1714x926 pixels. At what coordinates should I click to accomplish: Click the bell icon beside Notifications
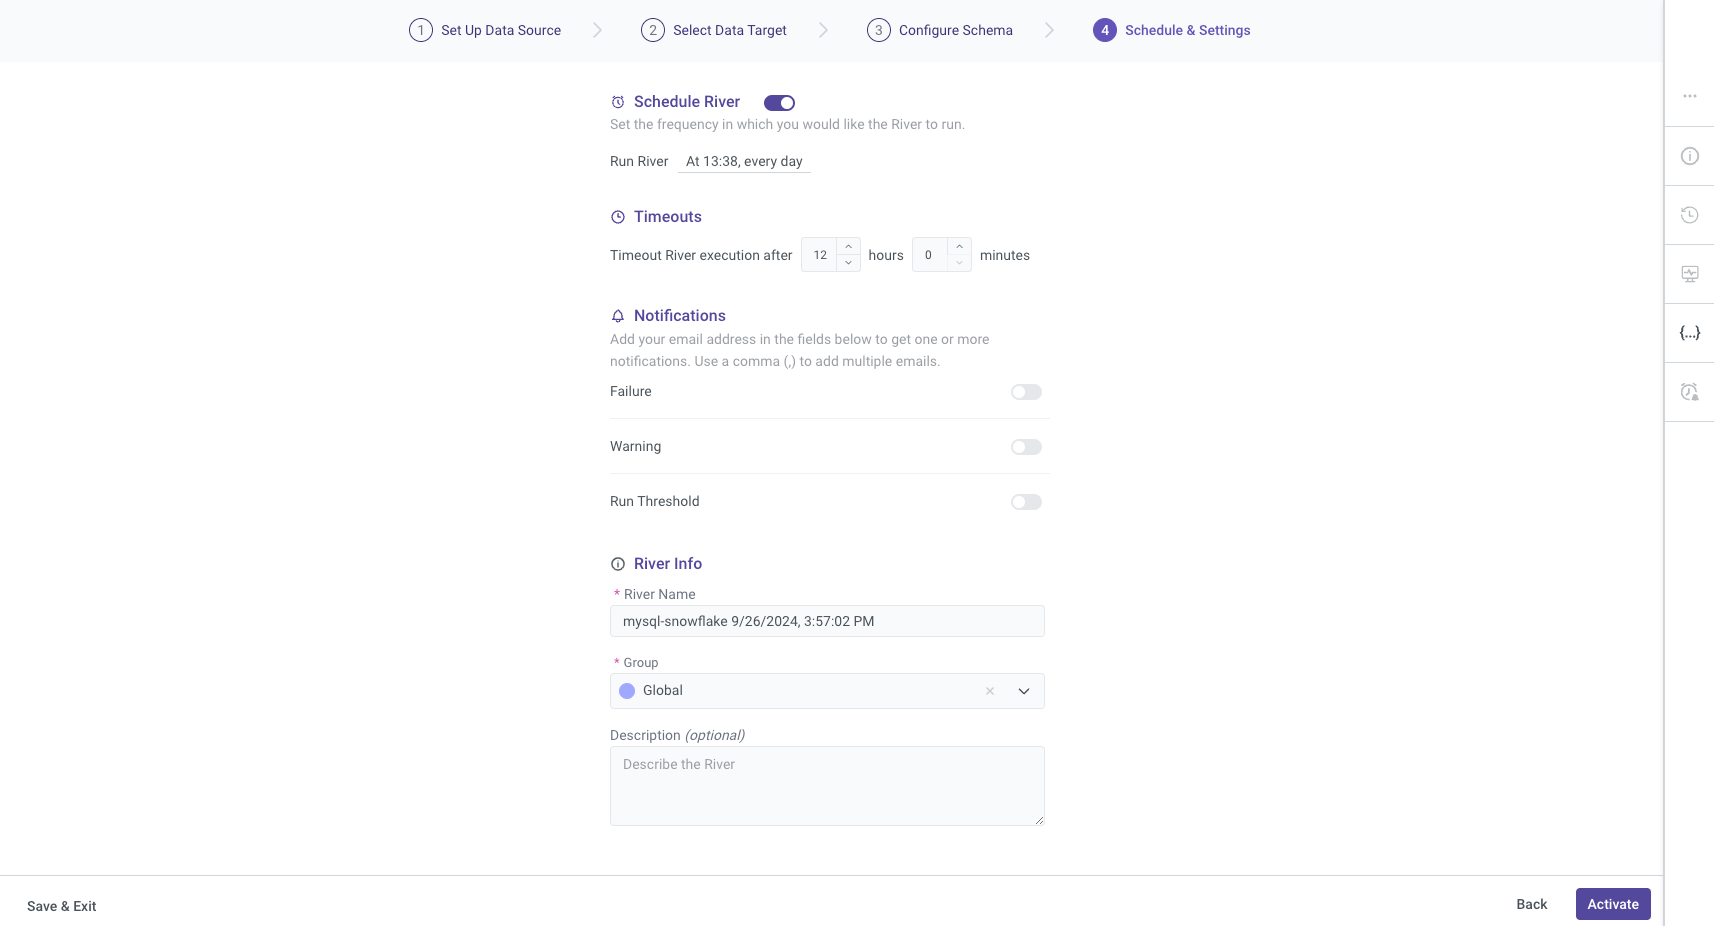(618, 316)
